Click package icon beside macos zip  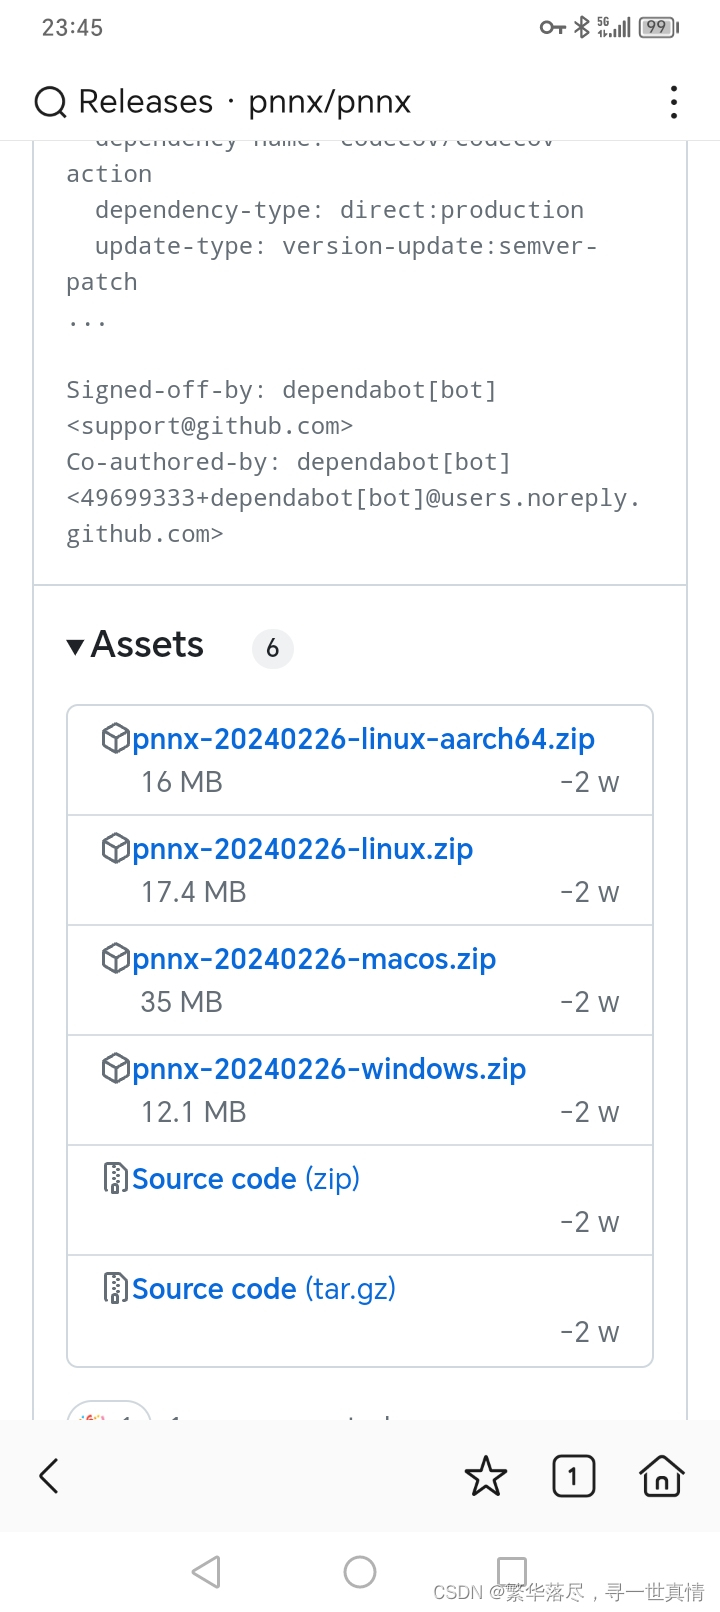pyautogui.click(x=116, y=958)
